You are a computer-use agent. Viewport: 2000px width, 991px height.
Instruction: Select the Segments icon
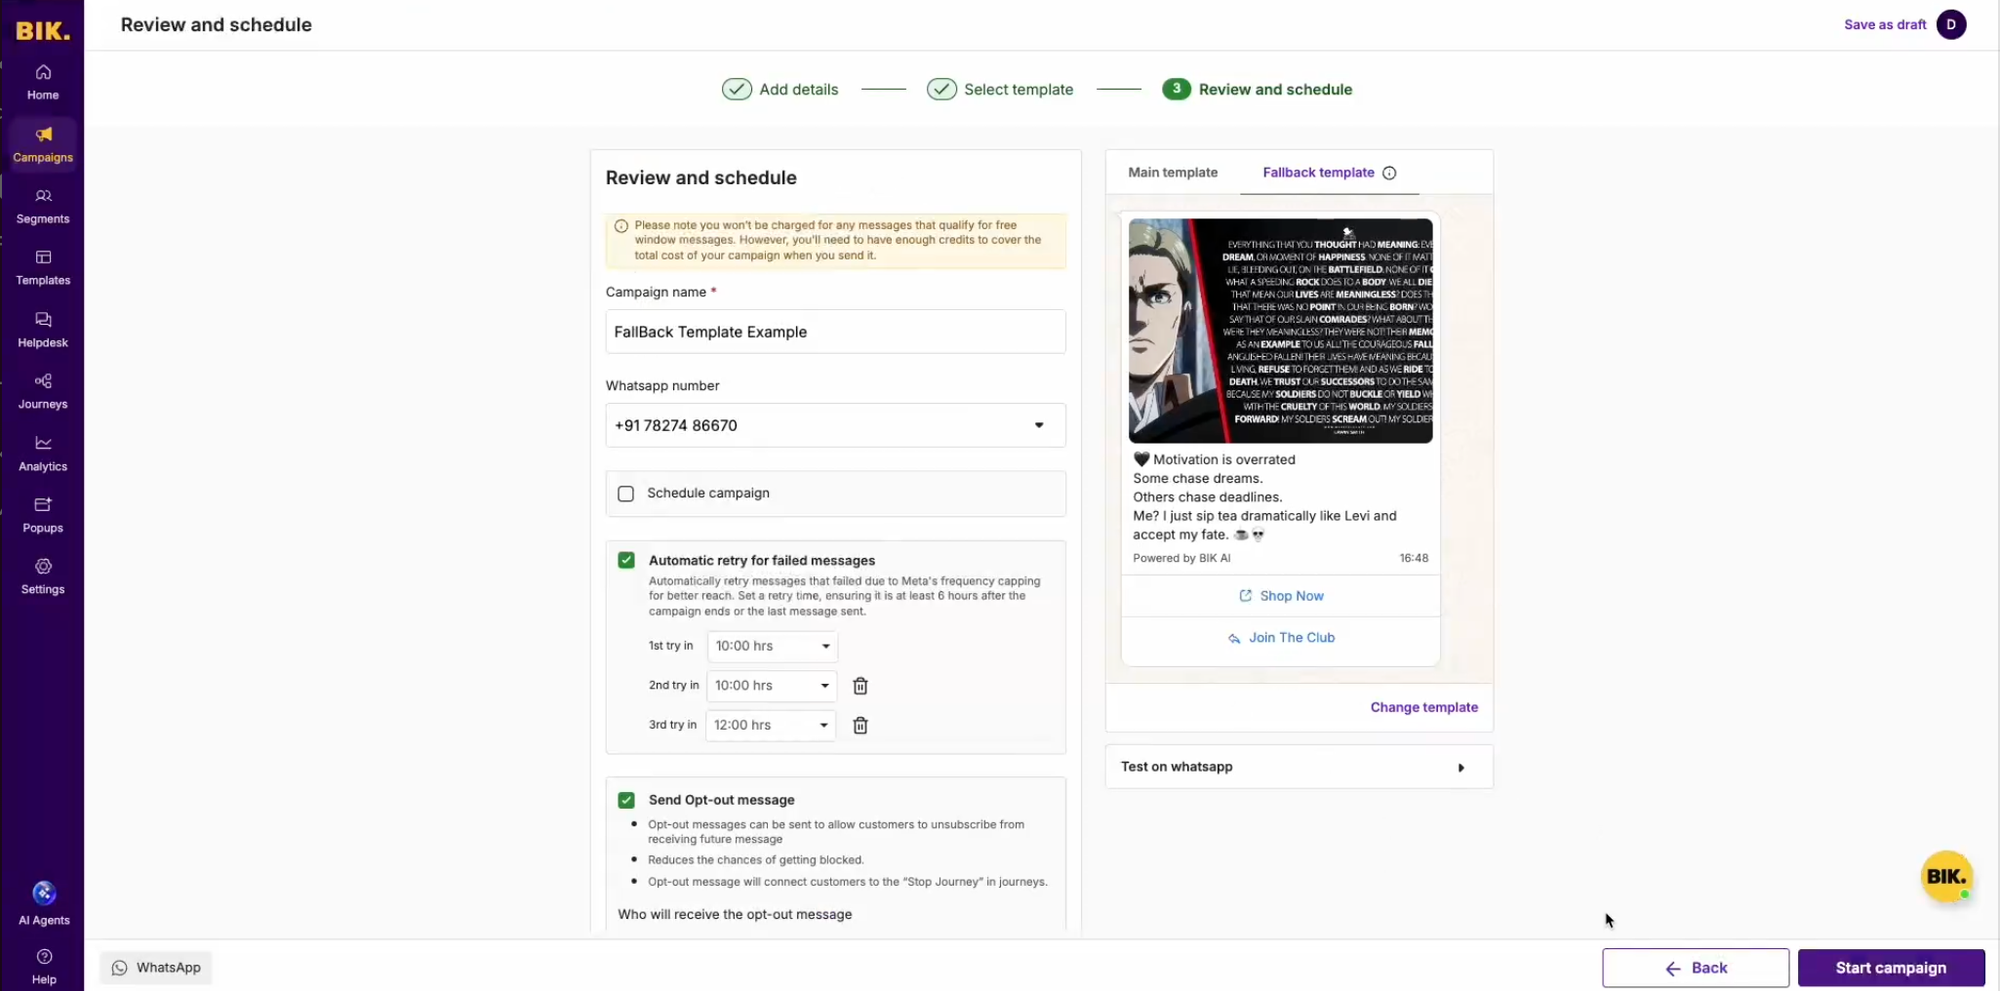pyautogui.click(x=42, y=206)
